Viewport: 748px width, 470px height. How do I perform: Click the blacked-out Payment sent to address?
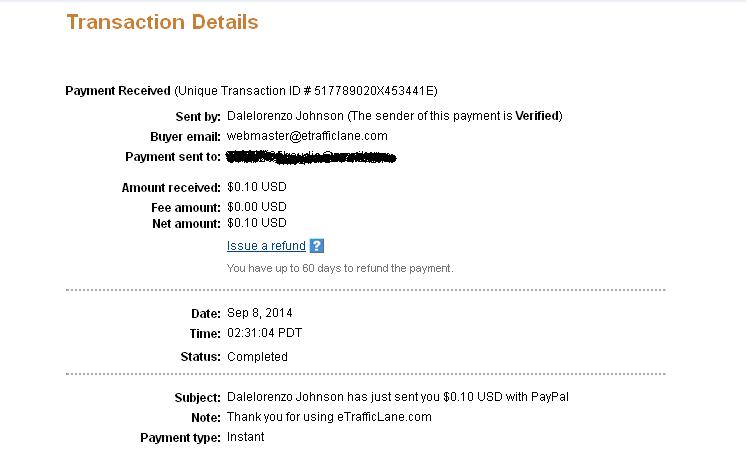311,157
